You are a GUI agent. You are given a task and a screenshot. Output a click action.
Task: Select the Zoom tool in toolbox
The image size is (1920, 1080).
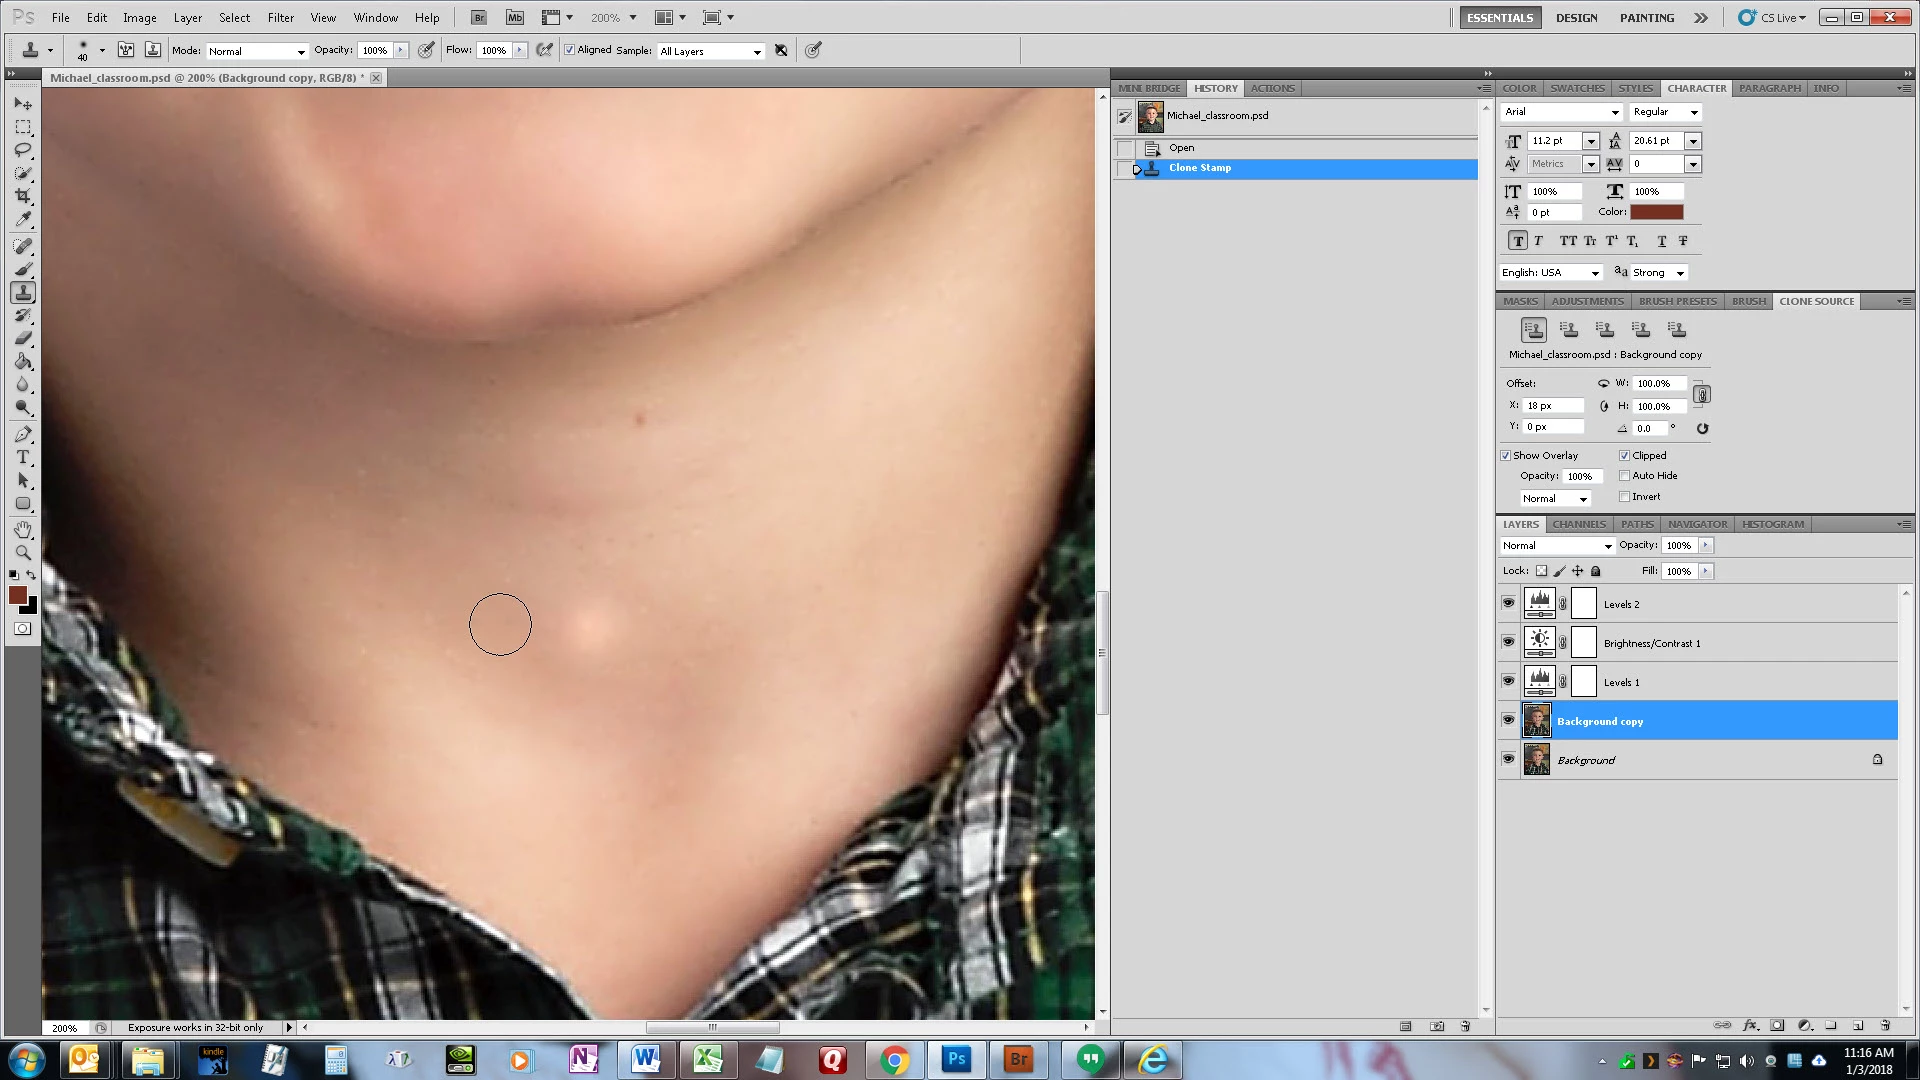coord(23,553)
